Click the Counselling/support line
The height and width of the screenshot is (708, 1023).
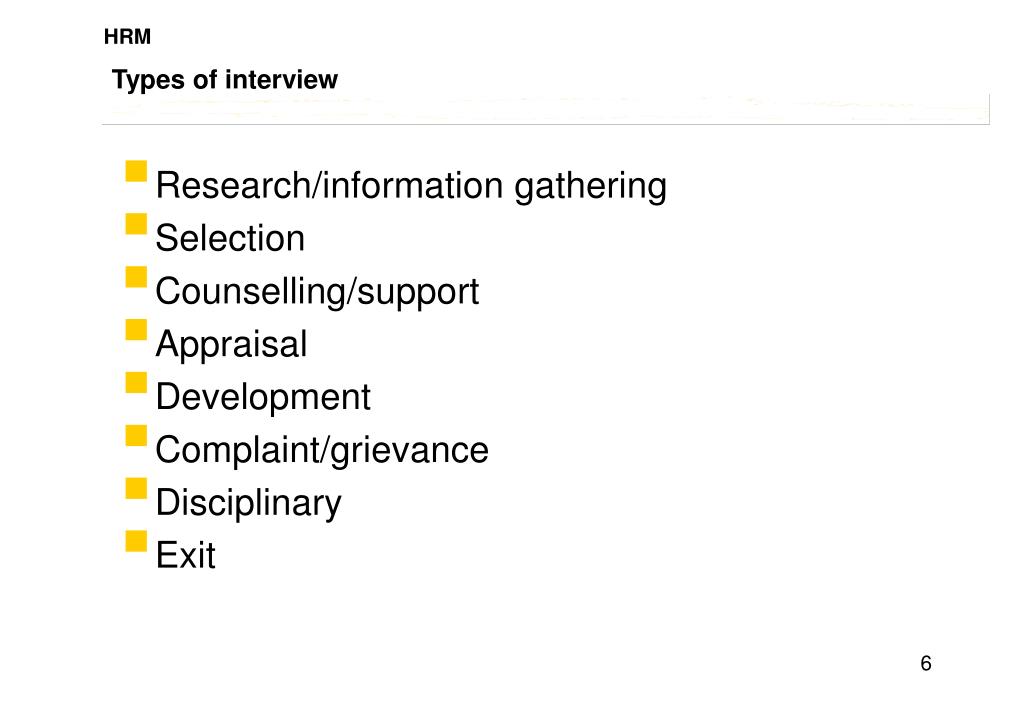point(317,292)
